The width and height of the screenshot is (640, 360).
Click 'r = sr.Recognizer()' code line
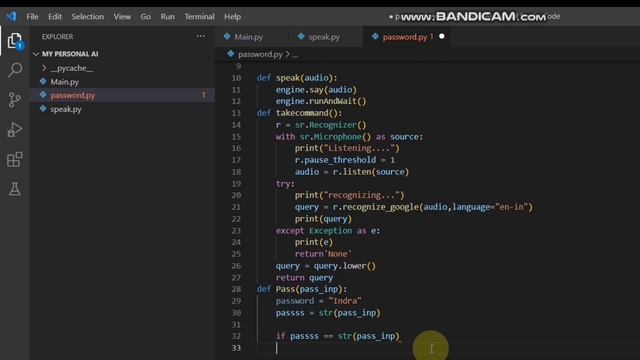(x=321, y=125)
